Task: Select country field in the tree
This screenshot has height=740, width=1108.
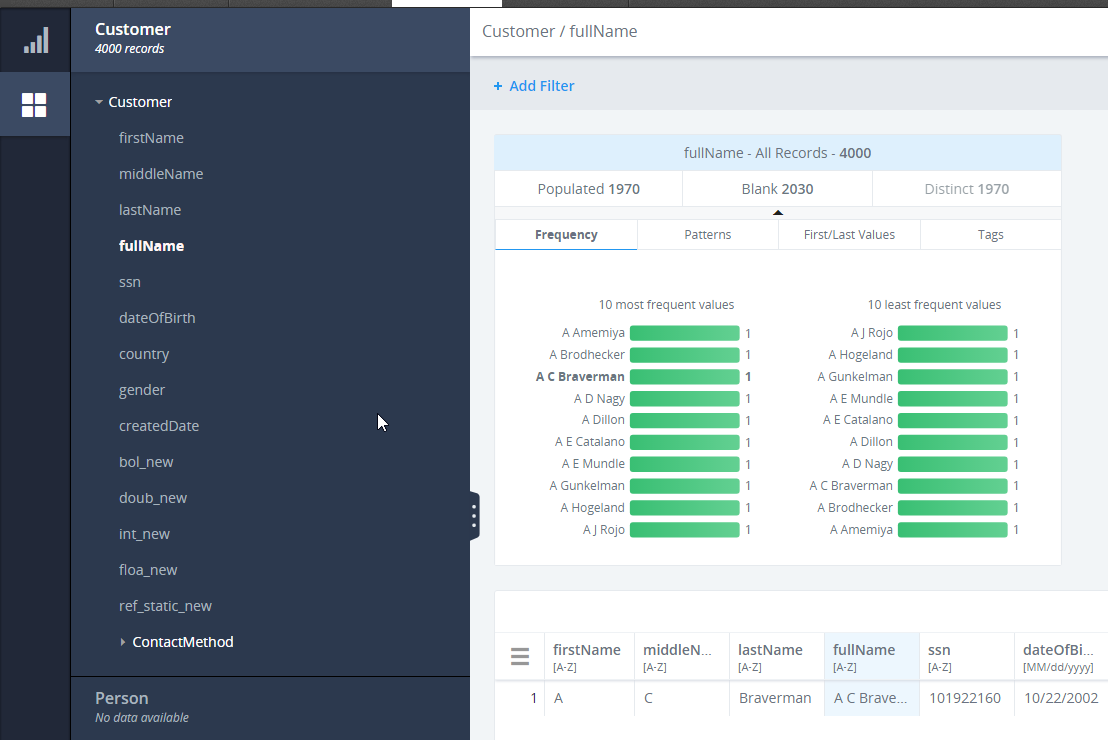Action: [x=144, y=354]
